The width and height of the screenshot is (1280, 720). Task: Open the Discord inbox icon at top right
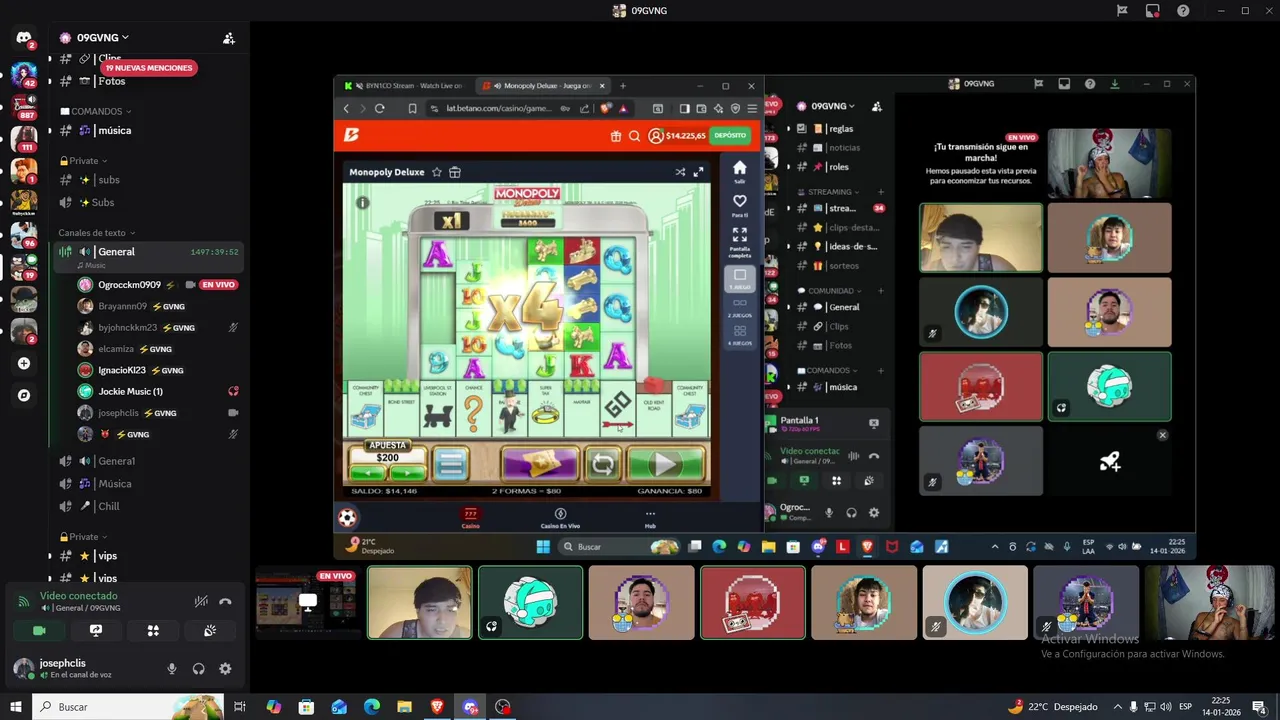(1153, 11)
